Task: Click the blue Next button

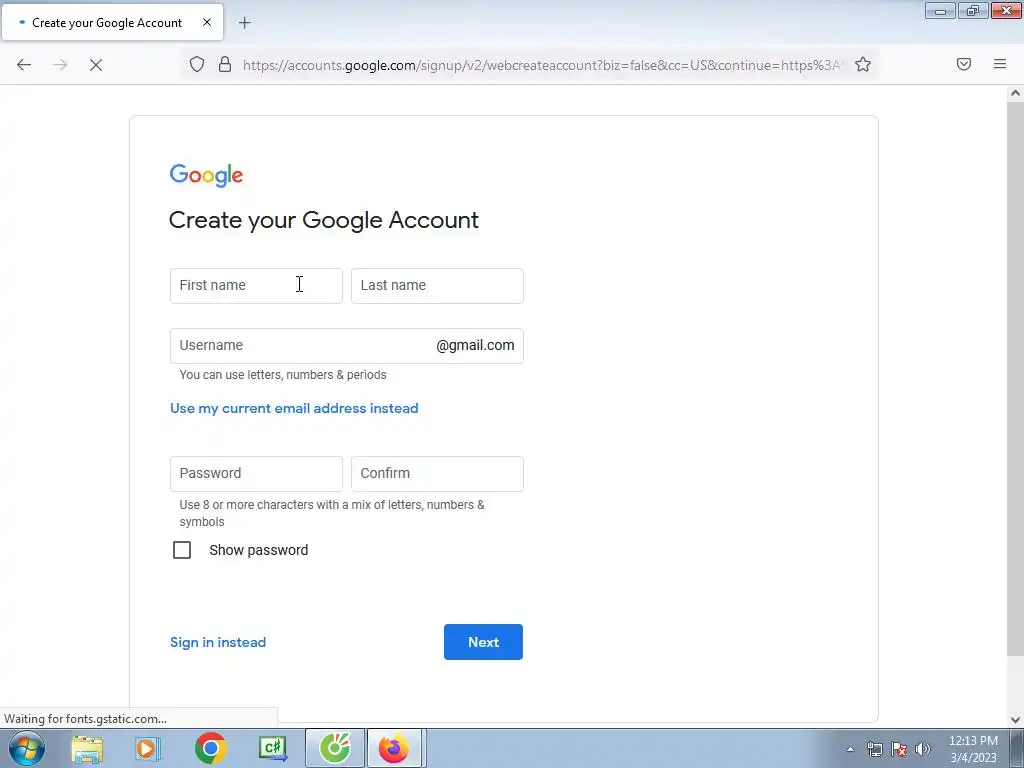Action: coord(483,642)
